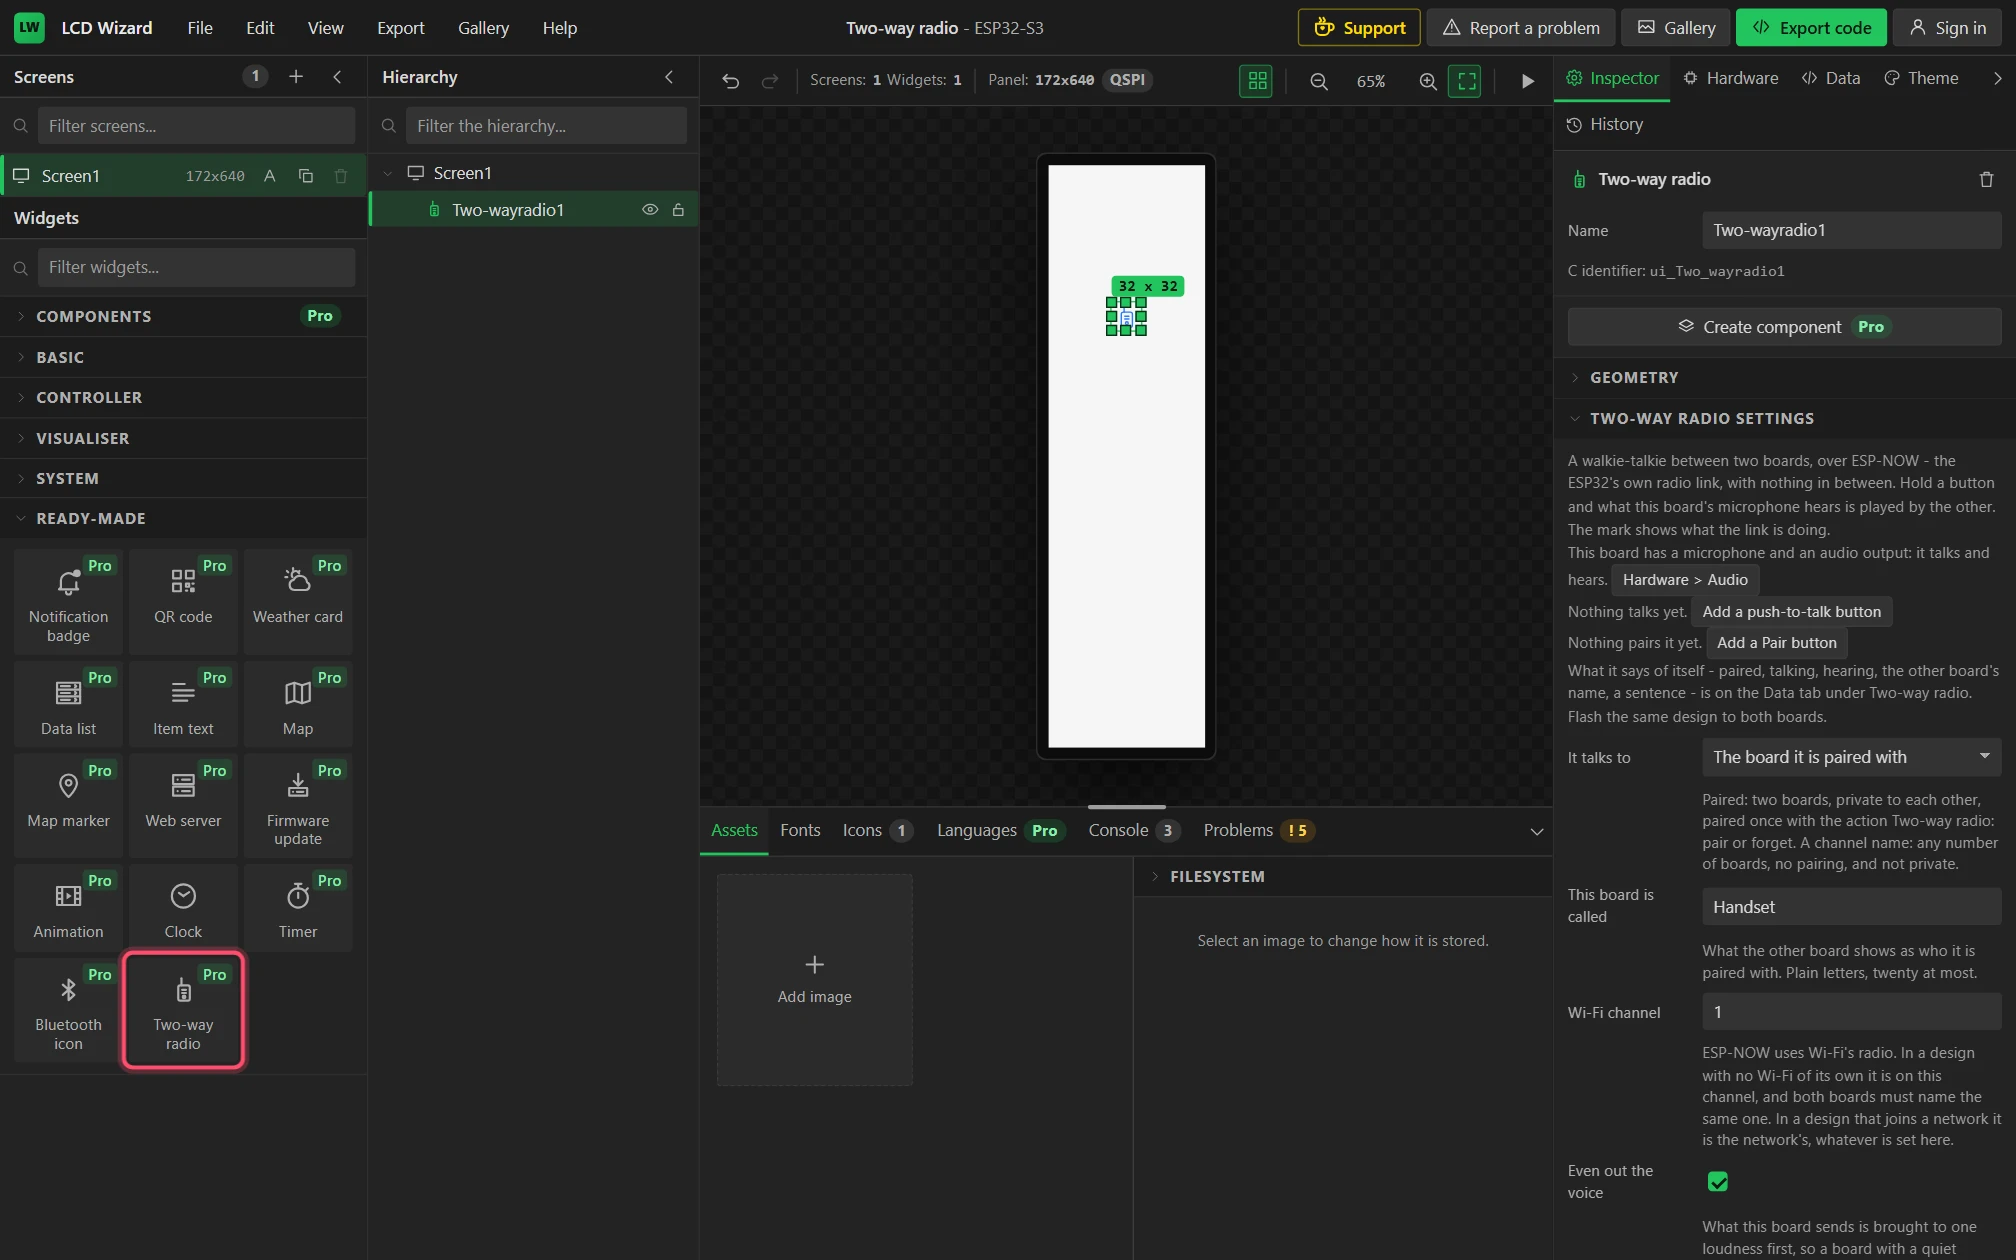Expand the CONTROLLER widgets category
2016x1260 pixels.
[x=183, y=398]
